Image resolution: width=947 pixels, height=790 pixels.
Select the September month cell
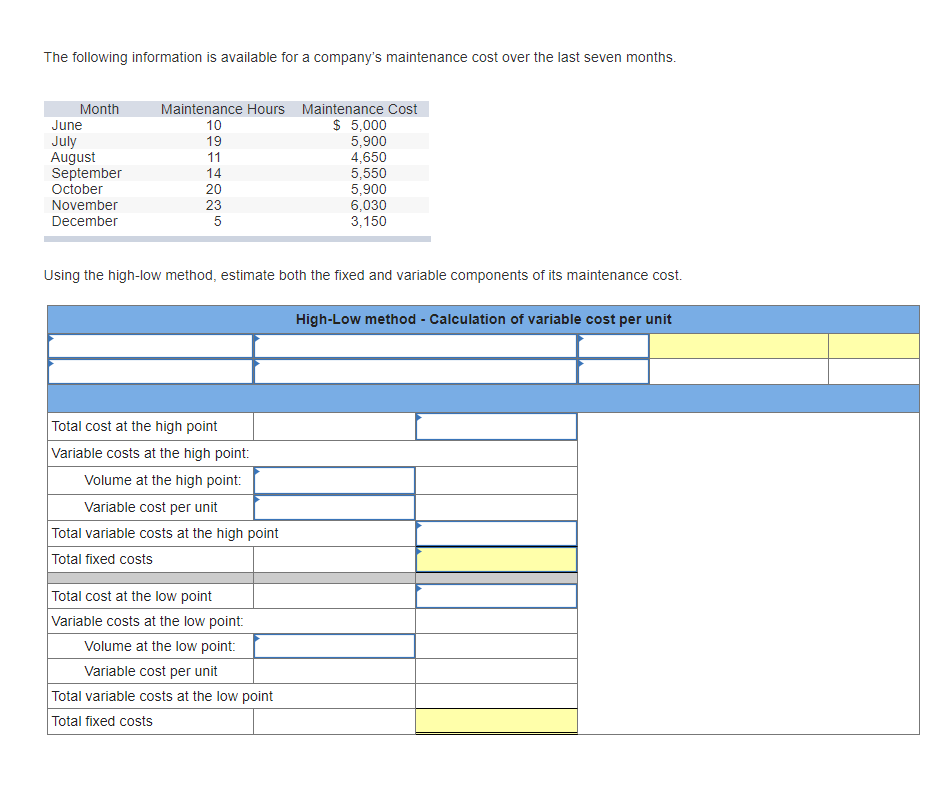(x=86, y=173)
